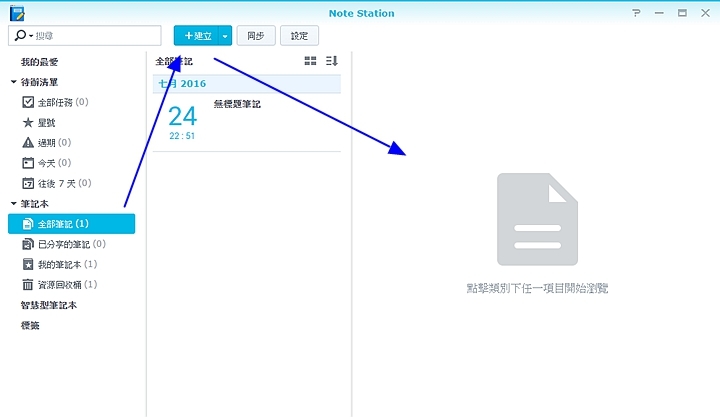Click the 同步 sync button
Screen dimensions: 720x417
pos(256,35)
